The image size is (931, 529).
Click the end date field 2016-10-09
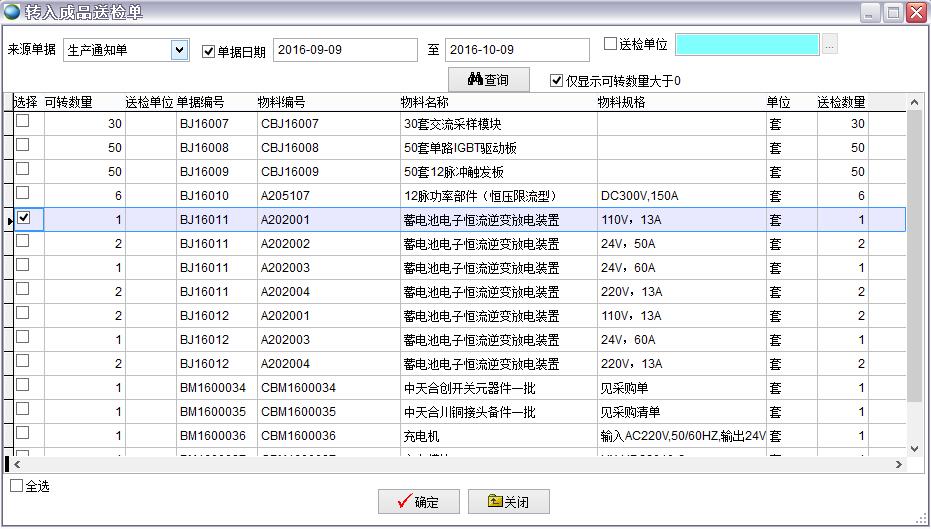[x=516, y=50]
